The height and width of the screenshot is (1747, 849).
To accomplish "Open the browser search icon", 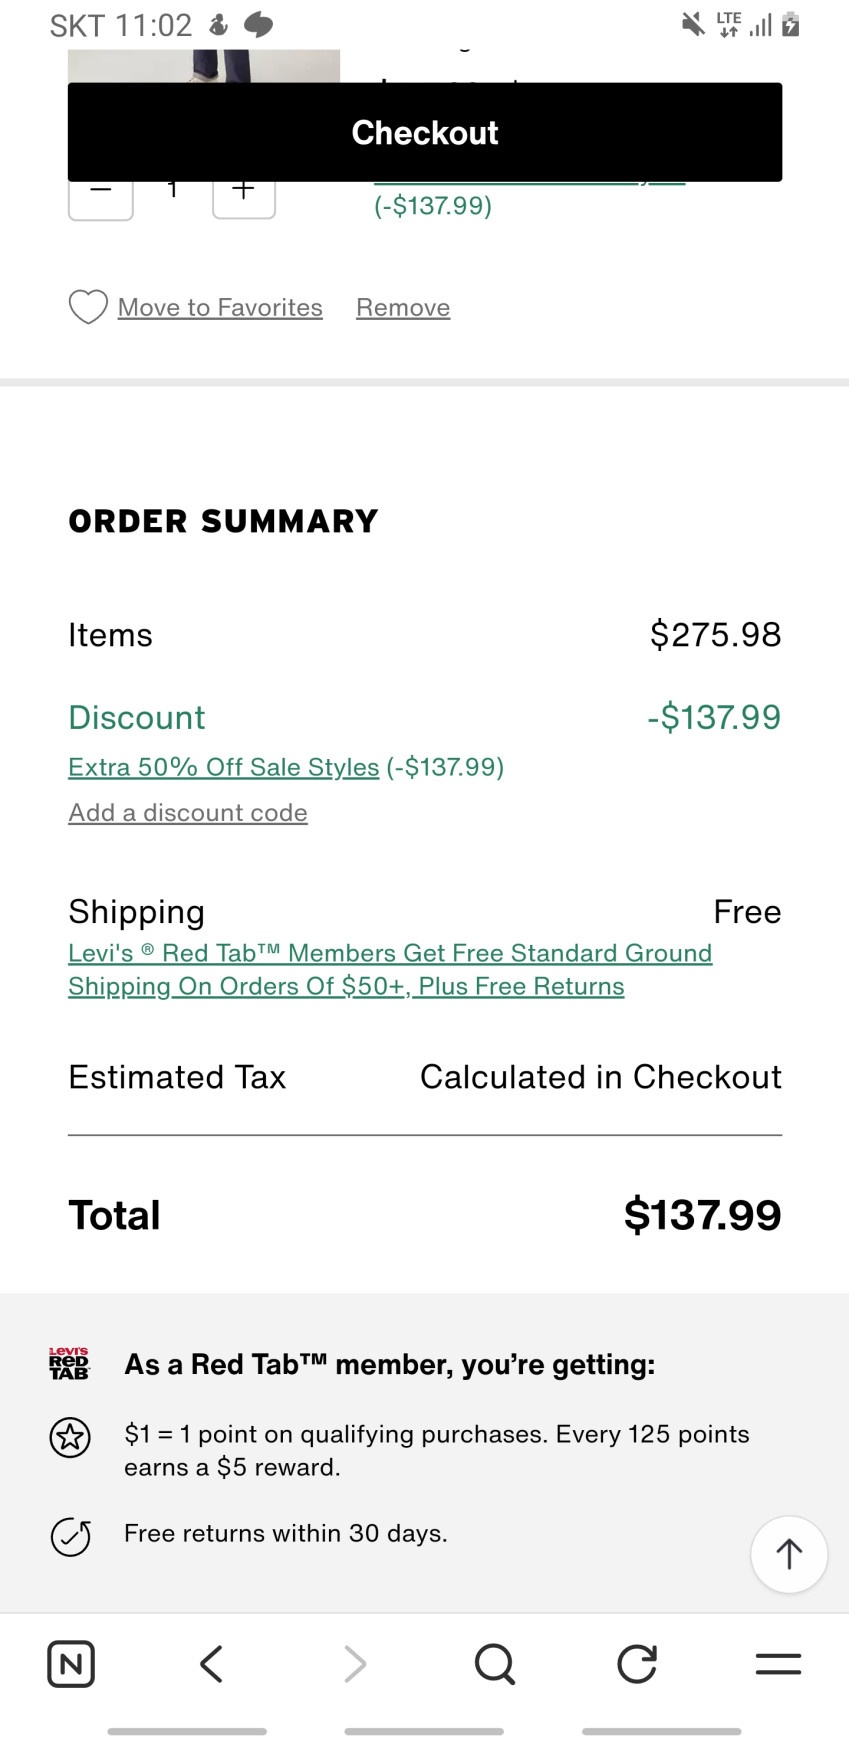I will click(x=494, y=1664).
